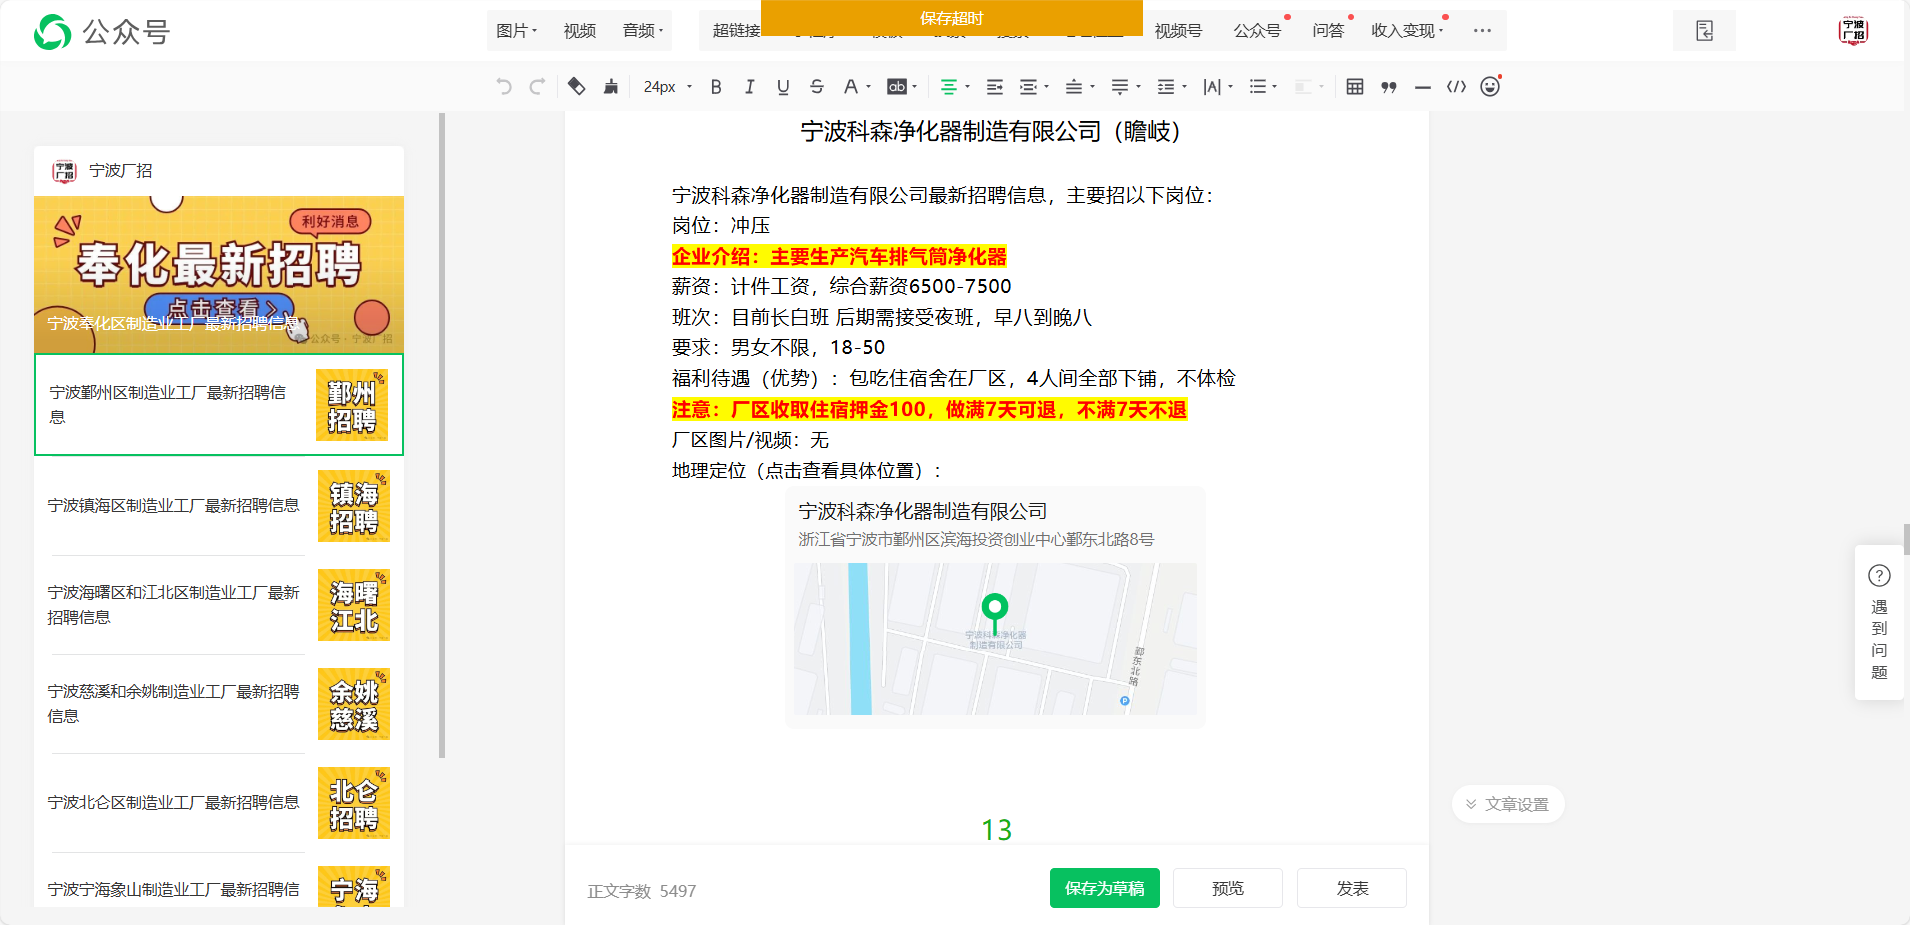Click the 薪资 计件工资 line

(842, 287)
